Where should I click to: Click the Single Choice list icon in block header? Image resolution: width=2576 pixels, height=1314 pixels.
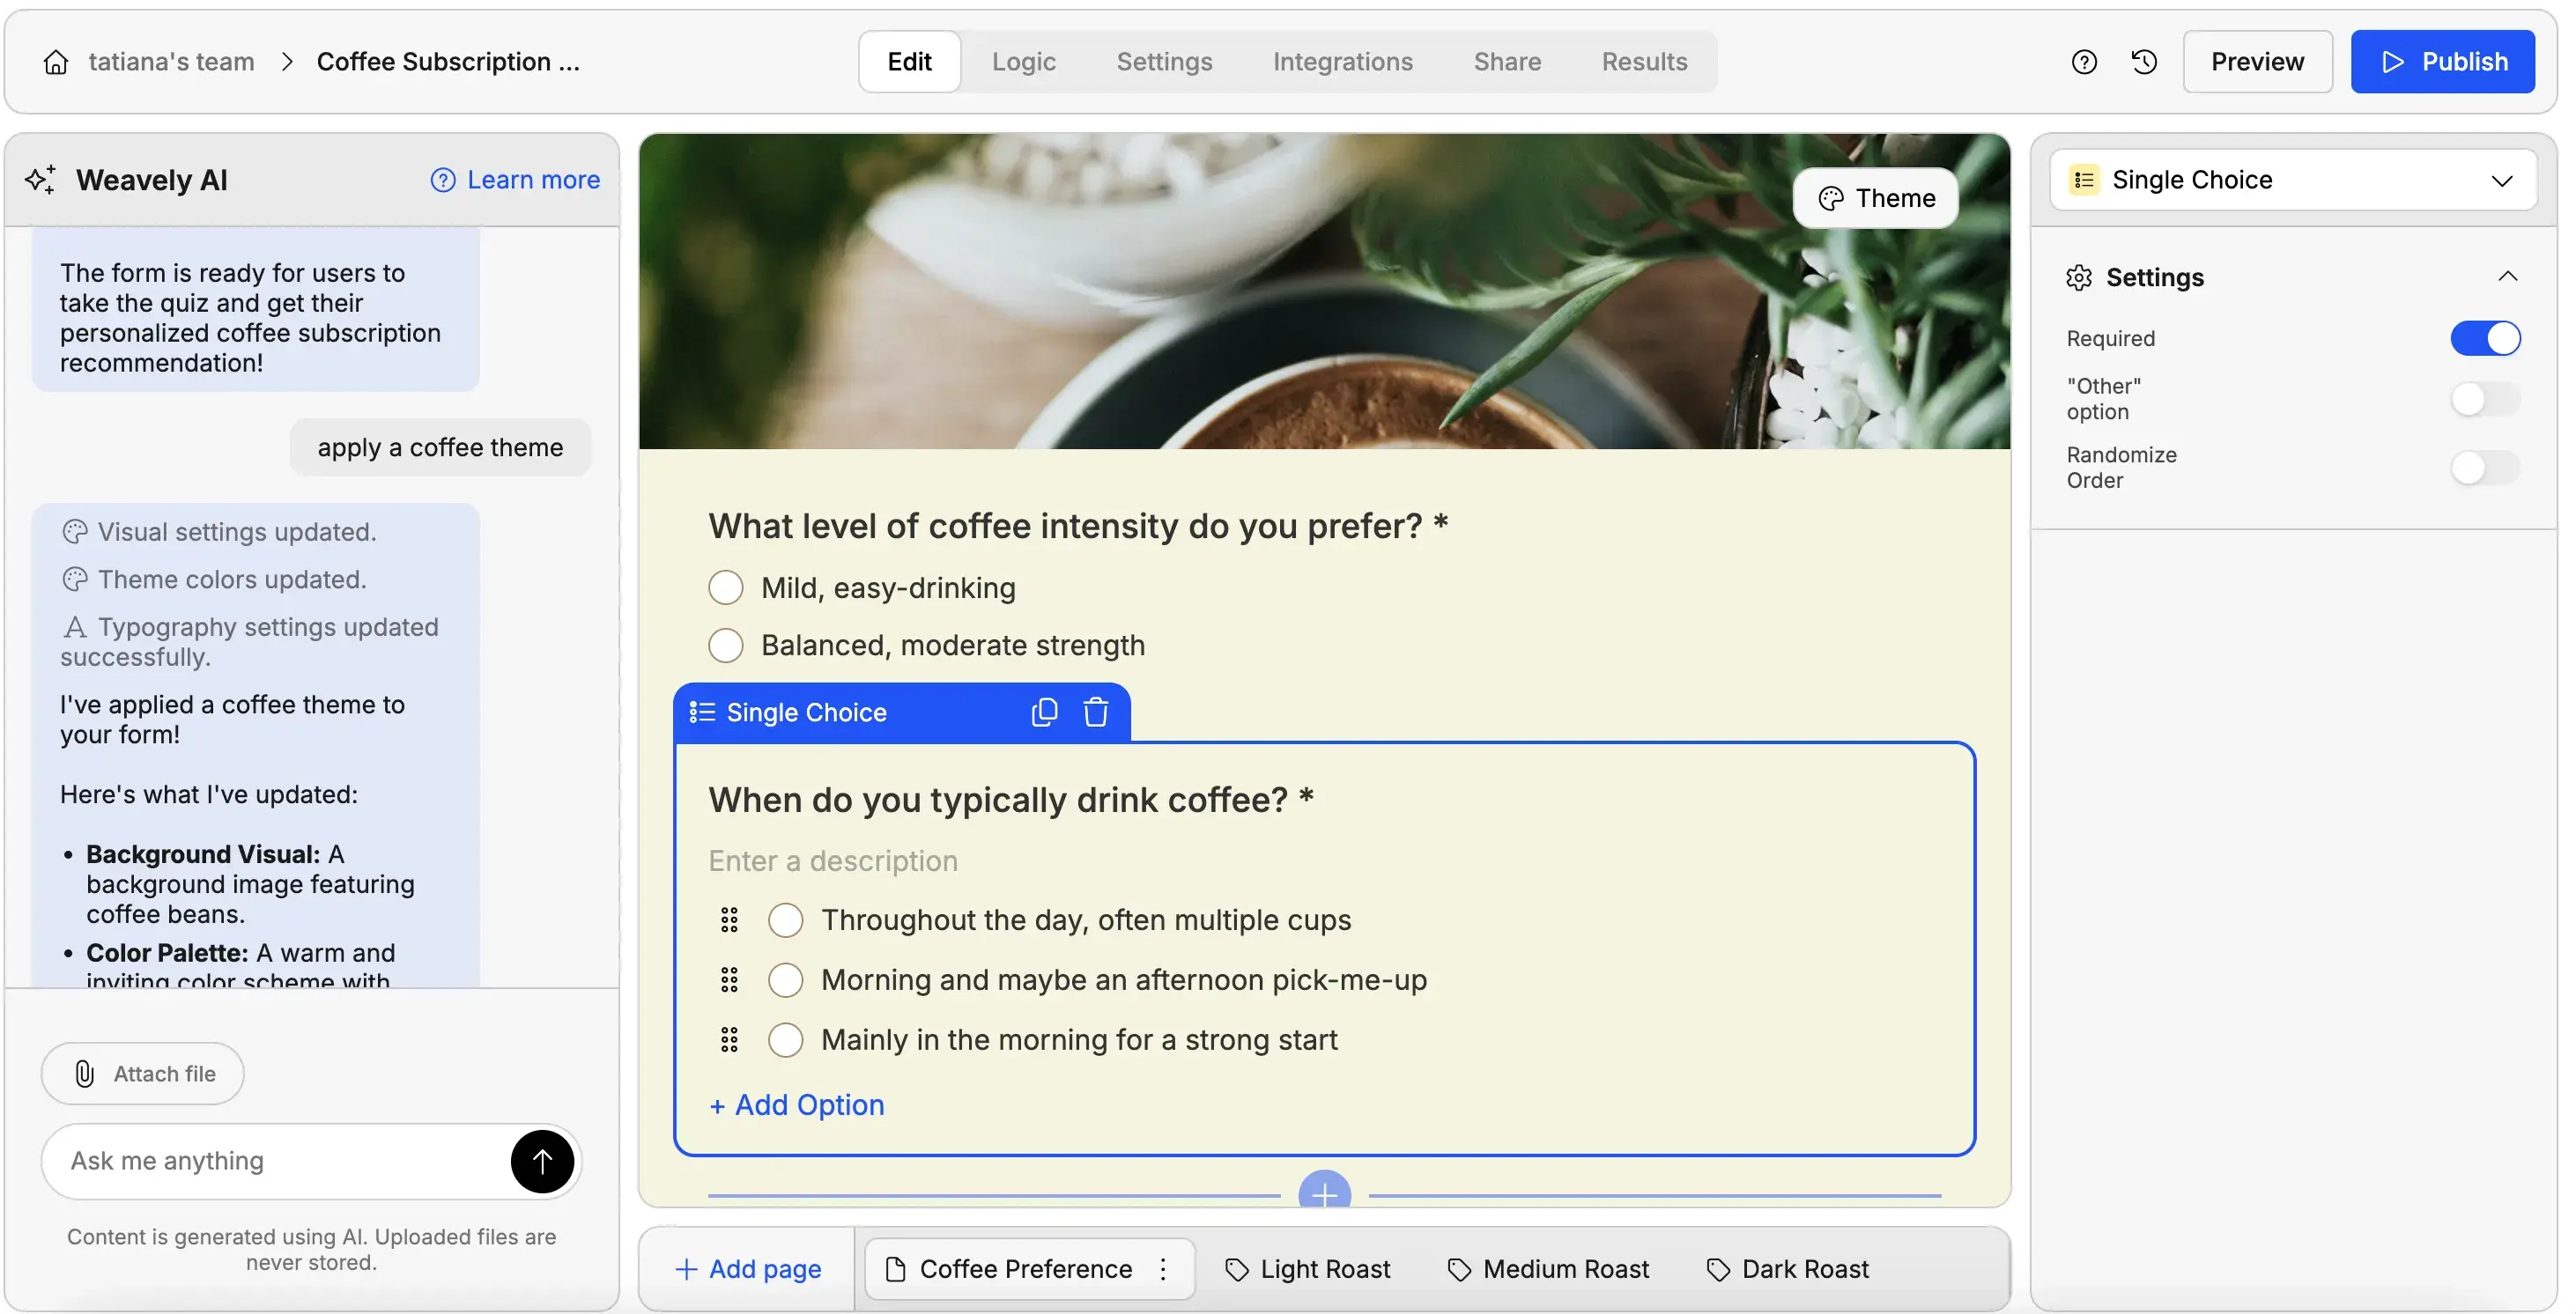(702, 712)
